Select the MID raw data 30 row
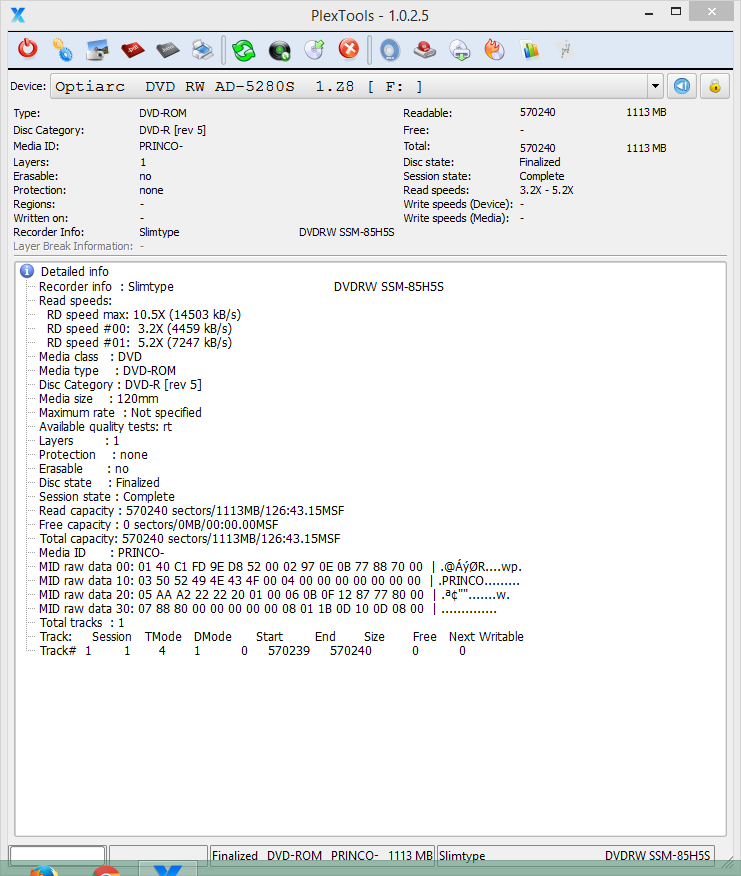The image size is (741, 876). point(268,608)
